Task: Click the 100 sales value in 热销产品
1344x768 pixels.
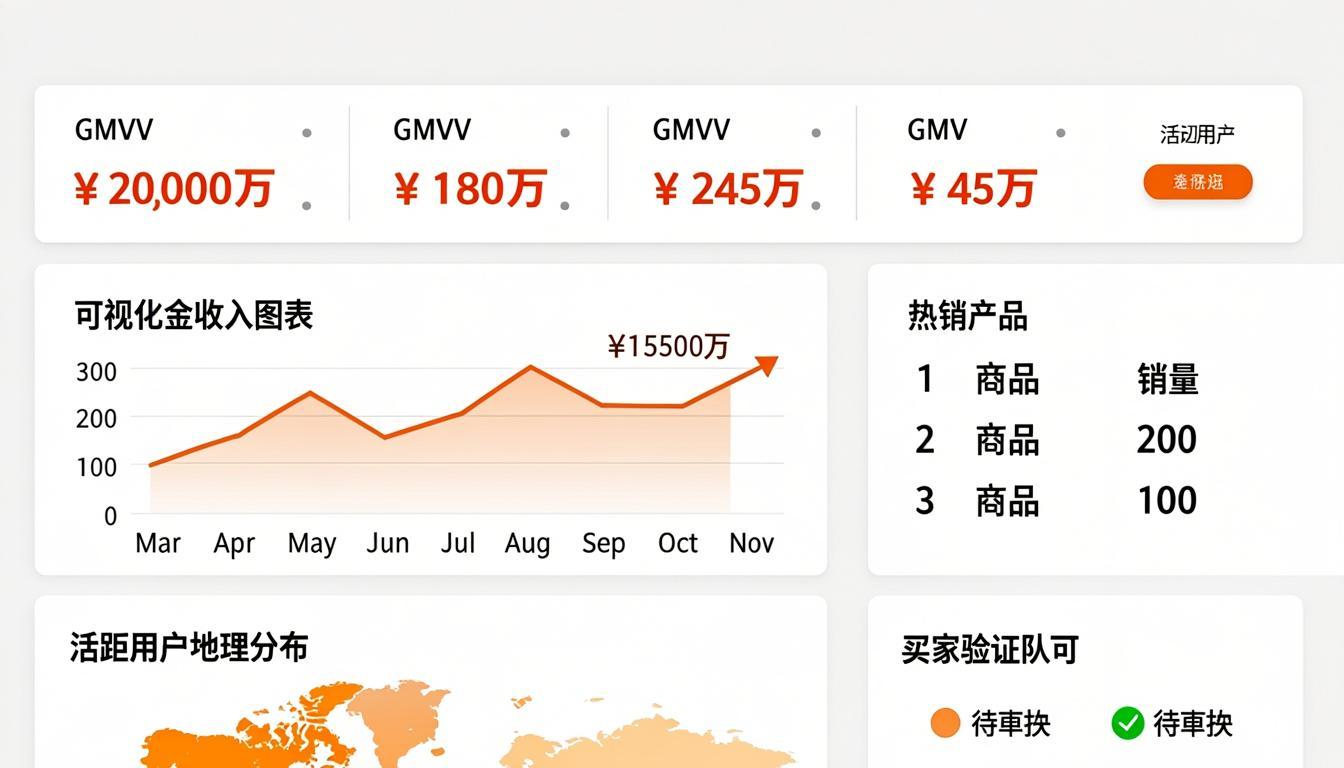Action: pos(1167,501)
